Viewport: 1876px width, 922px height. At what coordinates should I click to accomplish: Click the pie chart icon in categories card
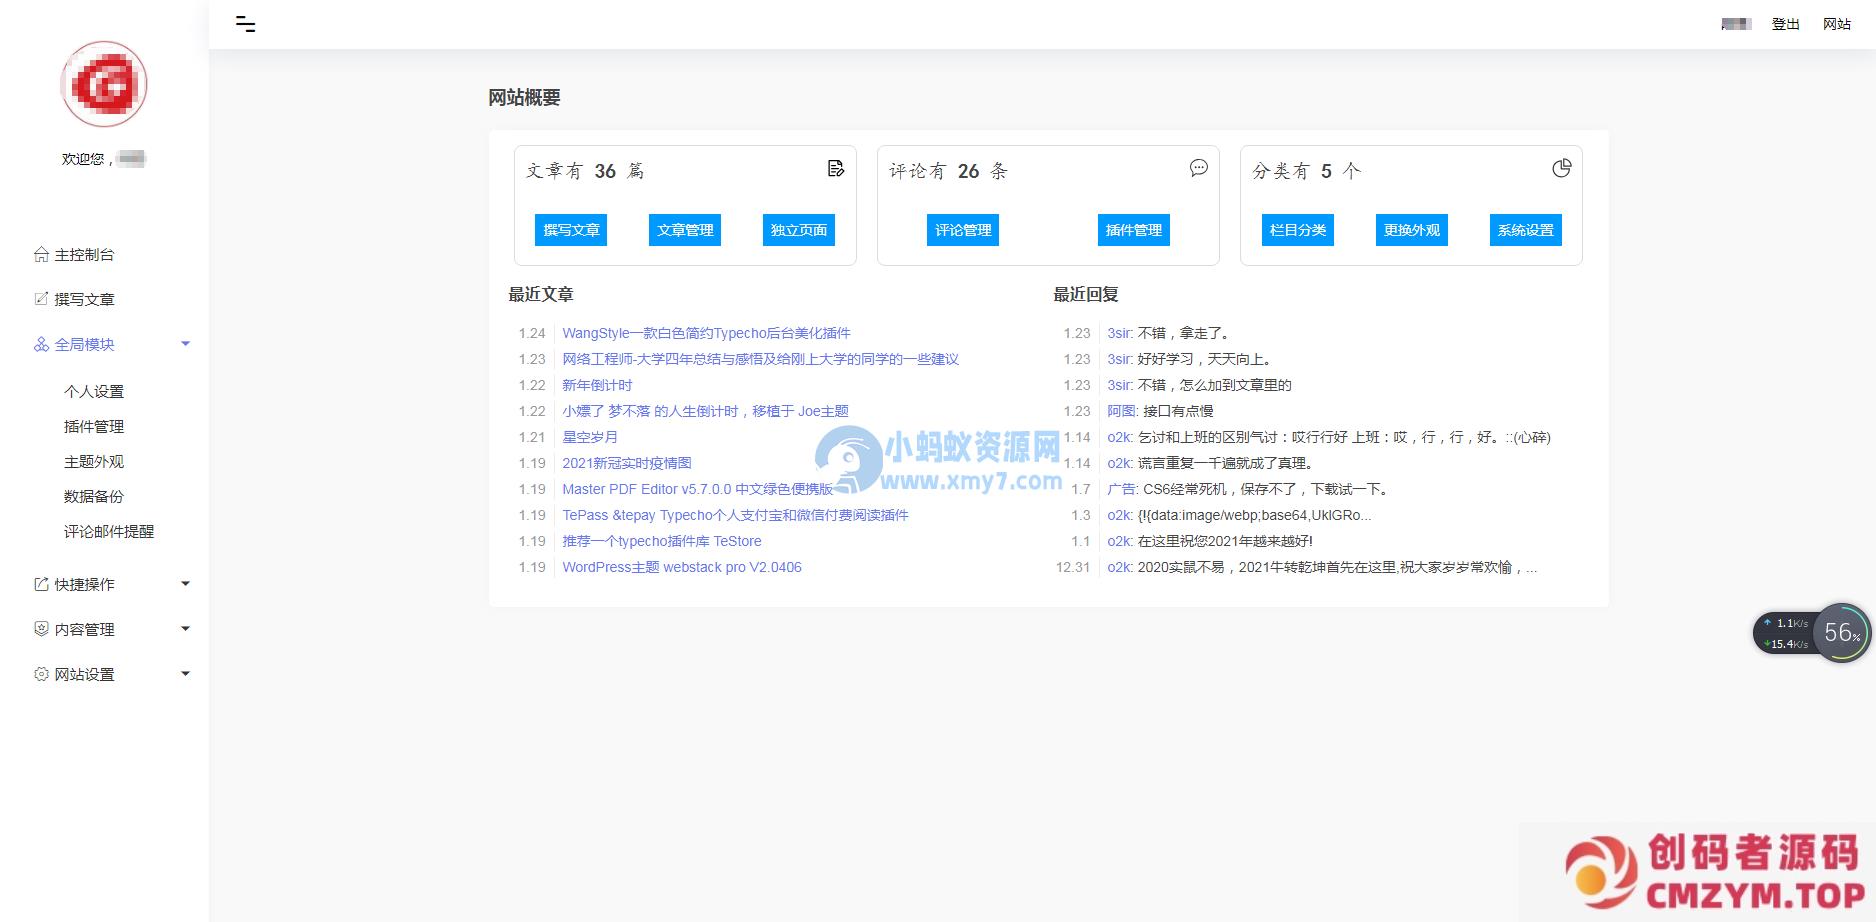(x=1561, y=168)
